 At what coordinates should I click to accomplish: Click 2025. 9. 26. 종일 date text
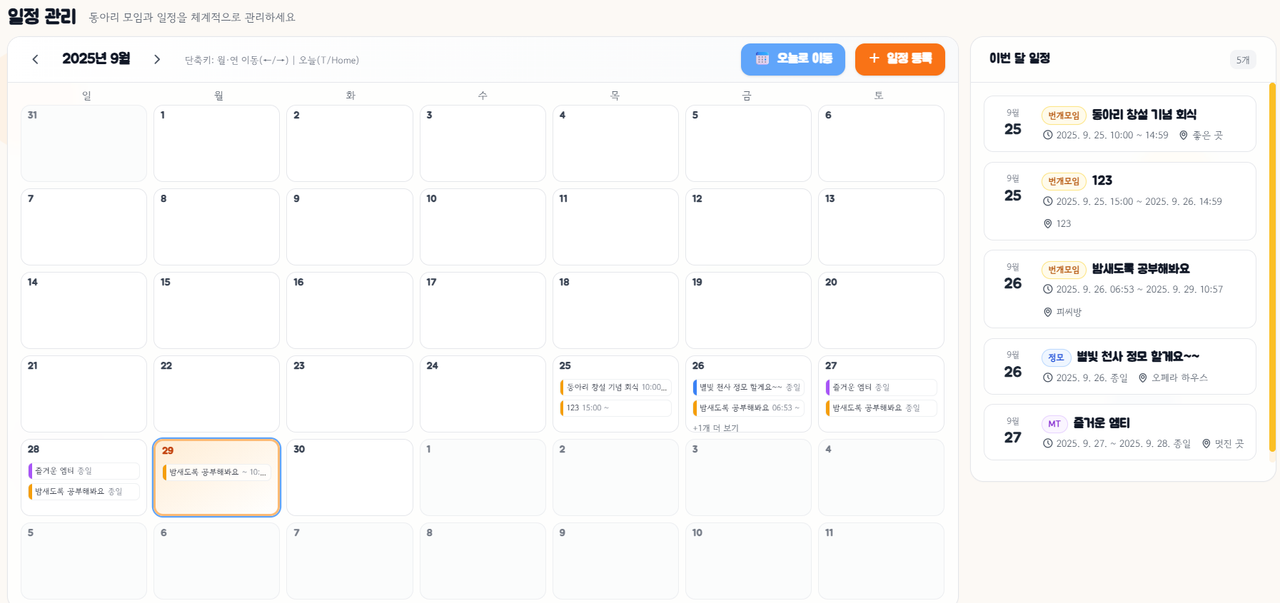(1092, 378)
